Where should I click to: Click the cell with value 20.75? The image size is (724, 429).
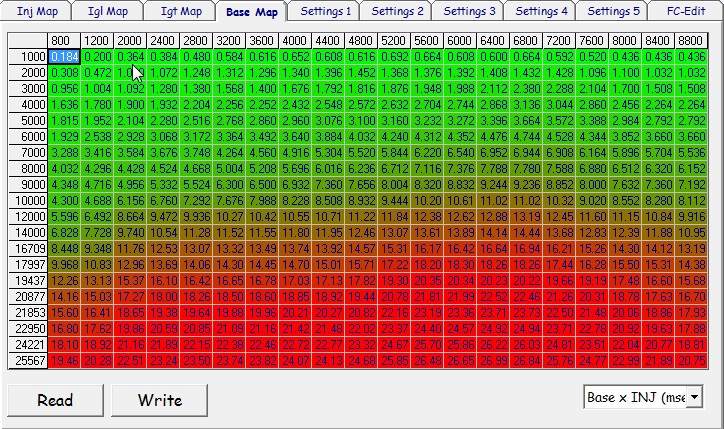(x=691, y=361)
